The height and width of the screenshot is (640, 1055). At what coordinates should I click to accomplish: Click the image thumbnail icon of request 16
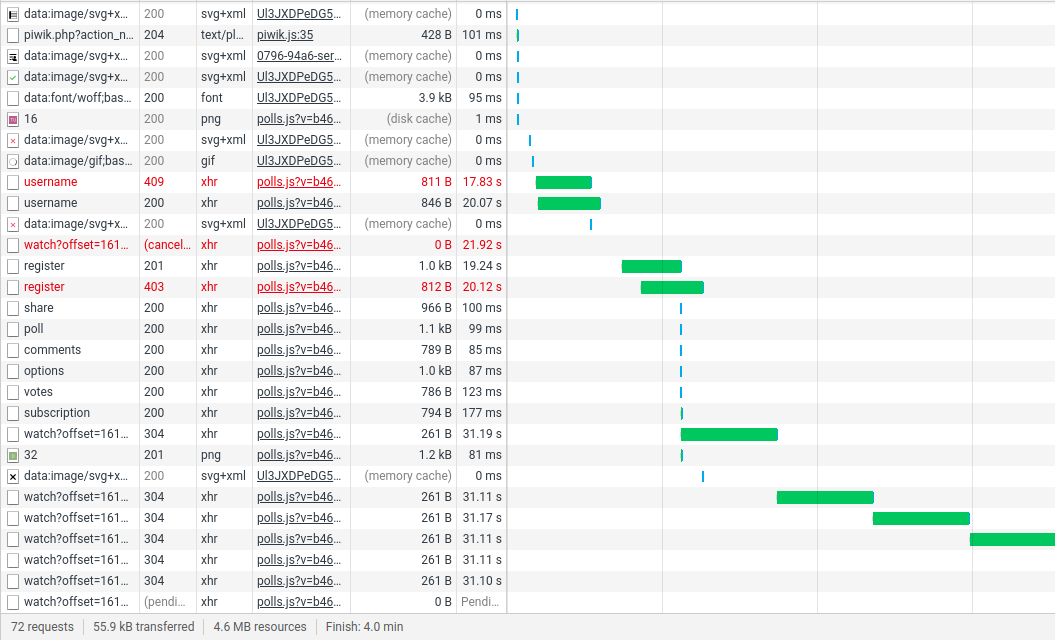(x=13, y=119)
